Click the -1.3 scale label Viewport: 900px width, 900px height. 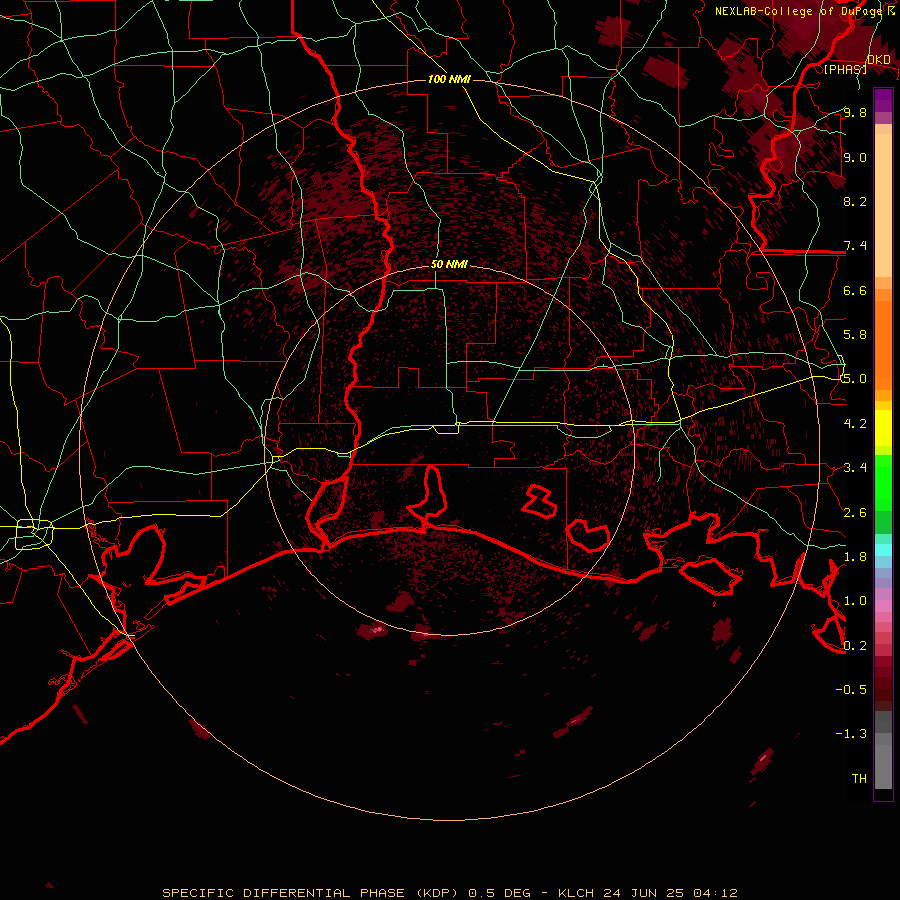(851, 734)
